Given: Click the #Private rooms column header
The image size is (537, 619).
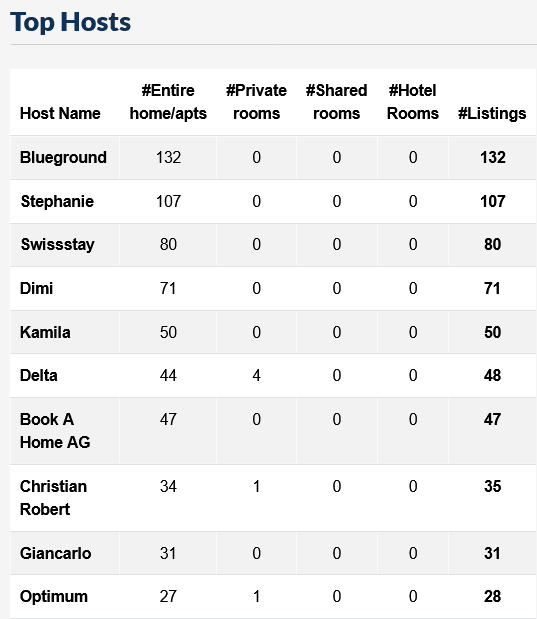Looking at the screenshot, I should pyautogui.click(x=256, y=102).
